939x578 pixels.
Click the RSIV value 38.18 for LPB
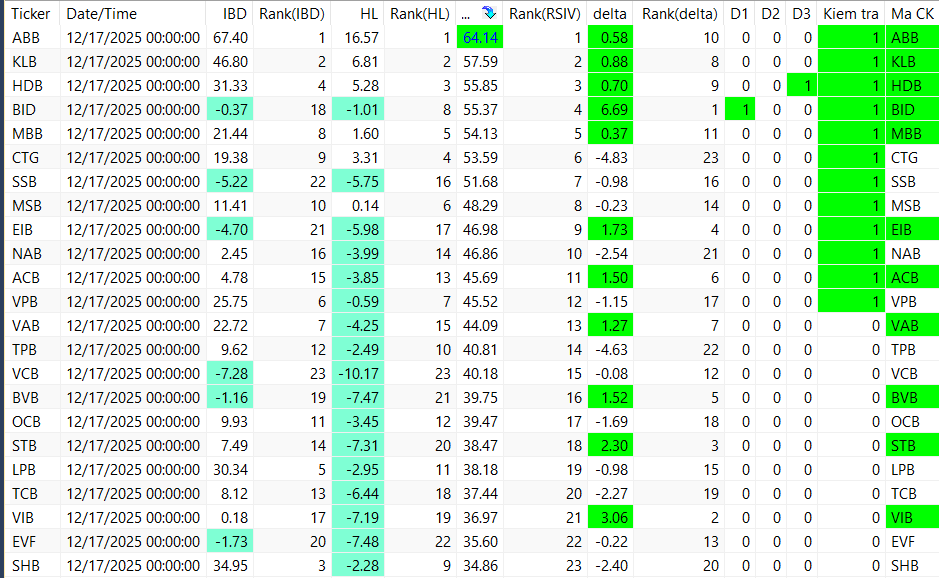coord(480,470)
